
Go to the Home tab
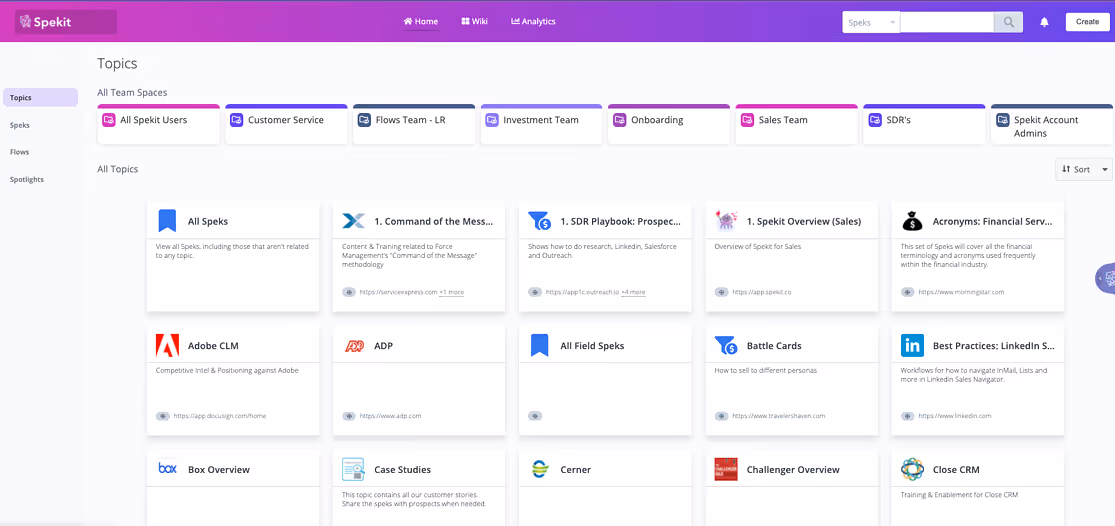point(421,21)
